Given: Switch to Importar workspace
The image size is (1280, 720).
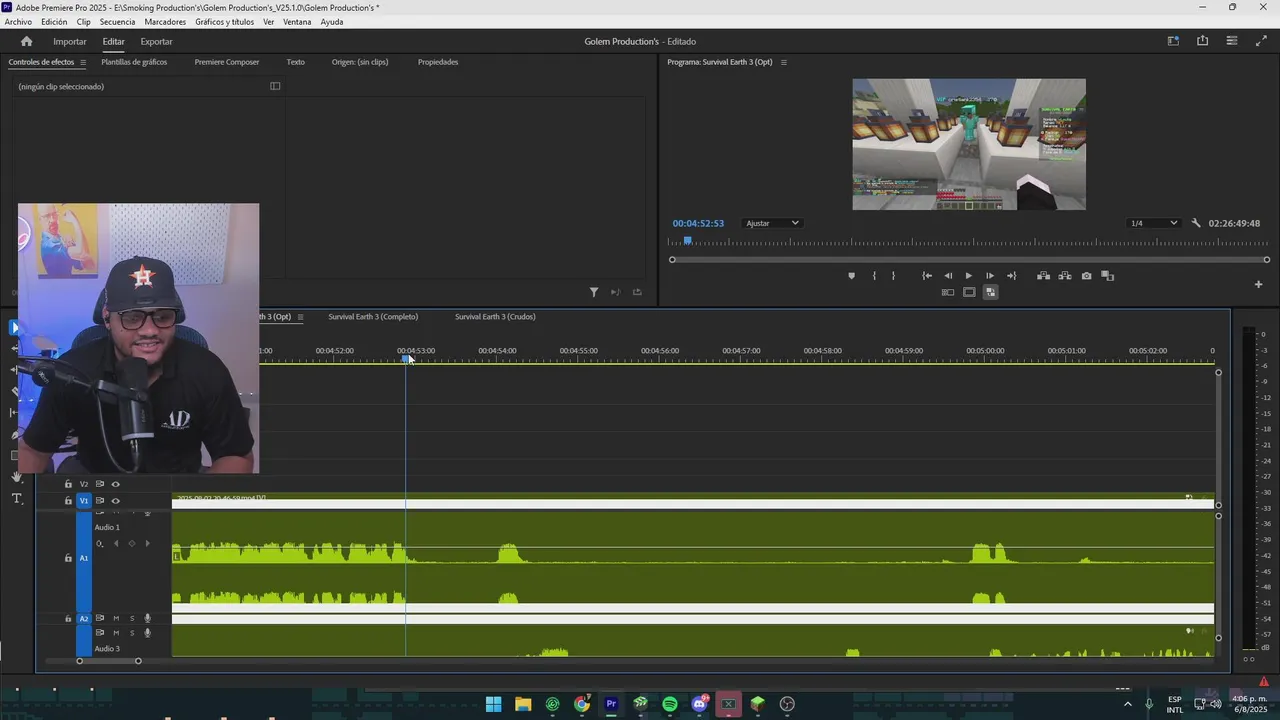Looking at the screenshot, I should [x=70, y=42].
